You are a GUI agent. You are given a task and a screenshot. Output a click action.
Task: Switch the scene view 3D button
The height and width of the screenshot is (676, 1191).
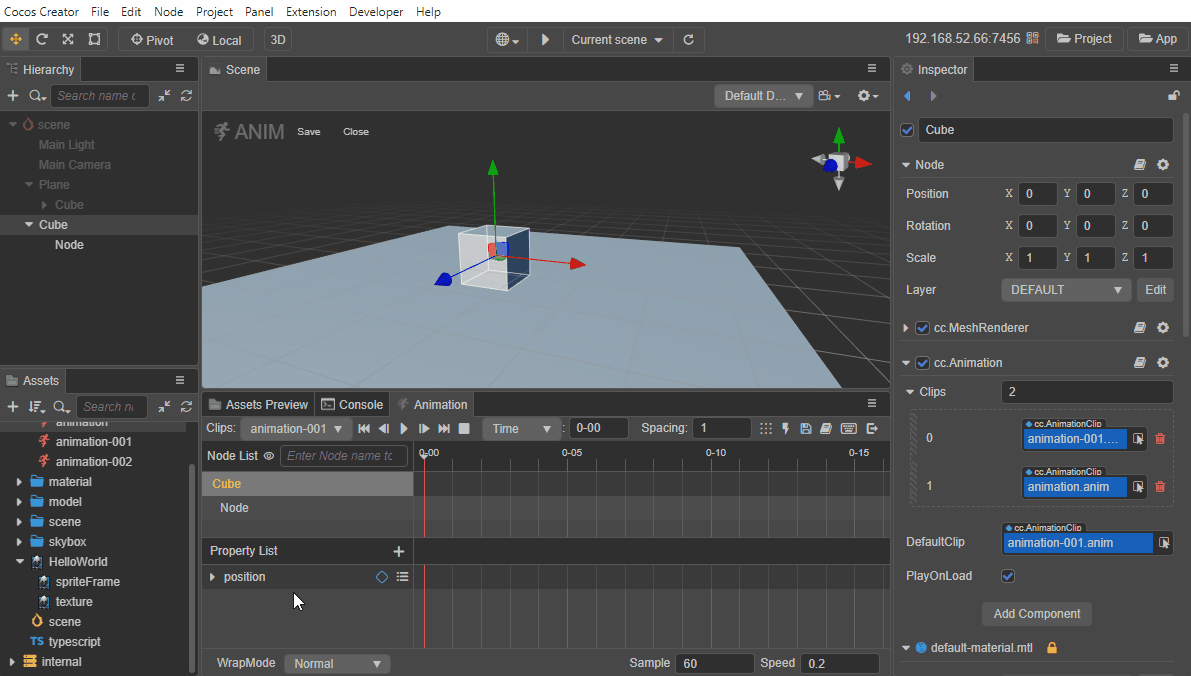tap(278, 39)
